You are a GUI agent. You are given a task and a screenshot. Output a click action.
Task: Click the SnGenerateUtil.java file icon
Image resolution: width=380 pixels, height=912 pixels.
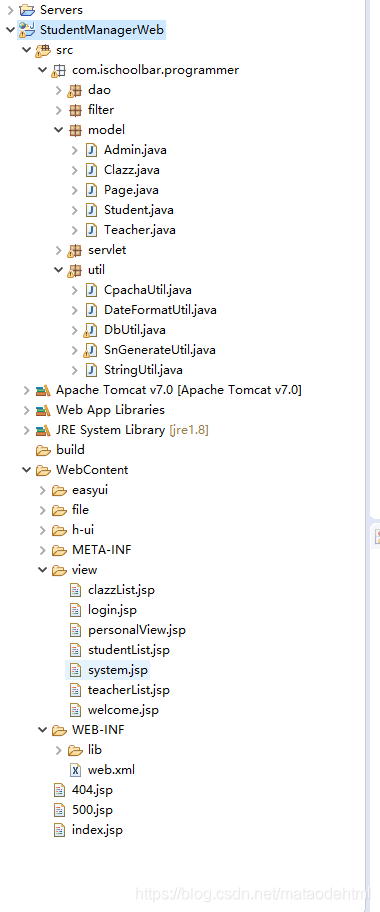click(91, 350)
